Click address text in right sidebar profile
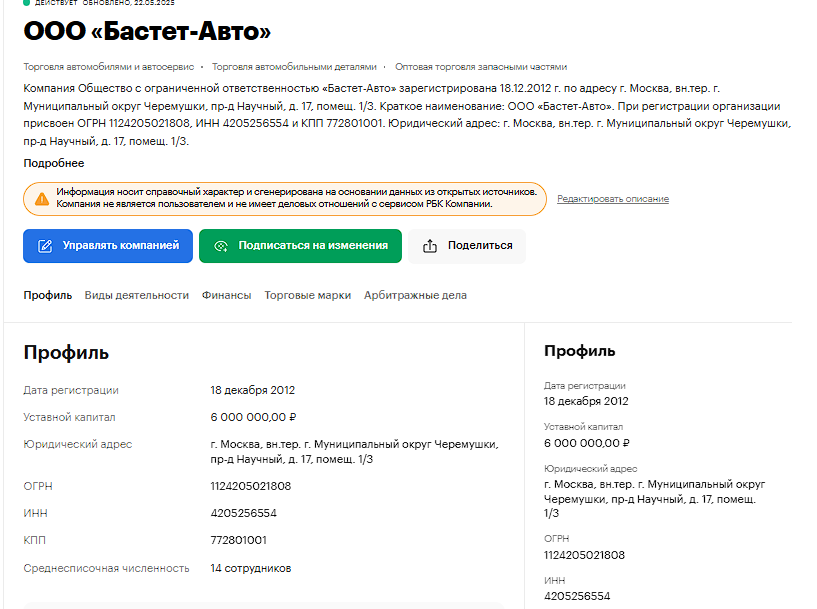 point(654,499)
